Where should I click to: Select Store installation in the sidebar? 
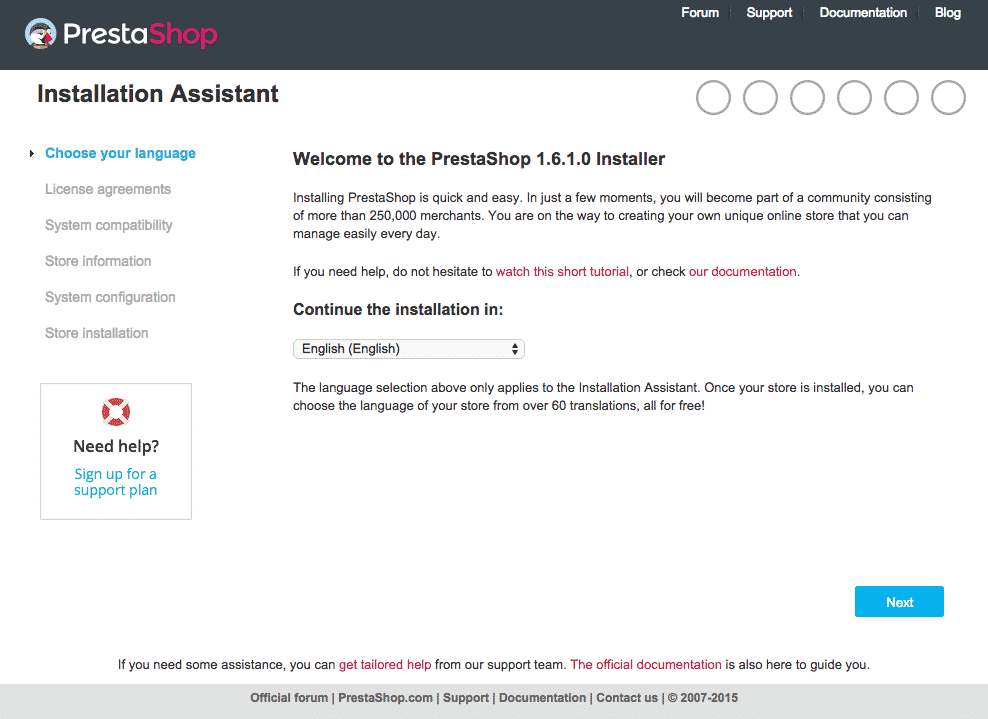[96, 333]
